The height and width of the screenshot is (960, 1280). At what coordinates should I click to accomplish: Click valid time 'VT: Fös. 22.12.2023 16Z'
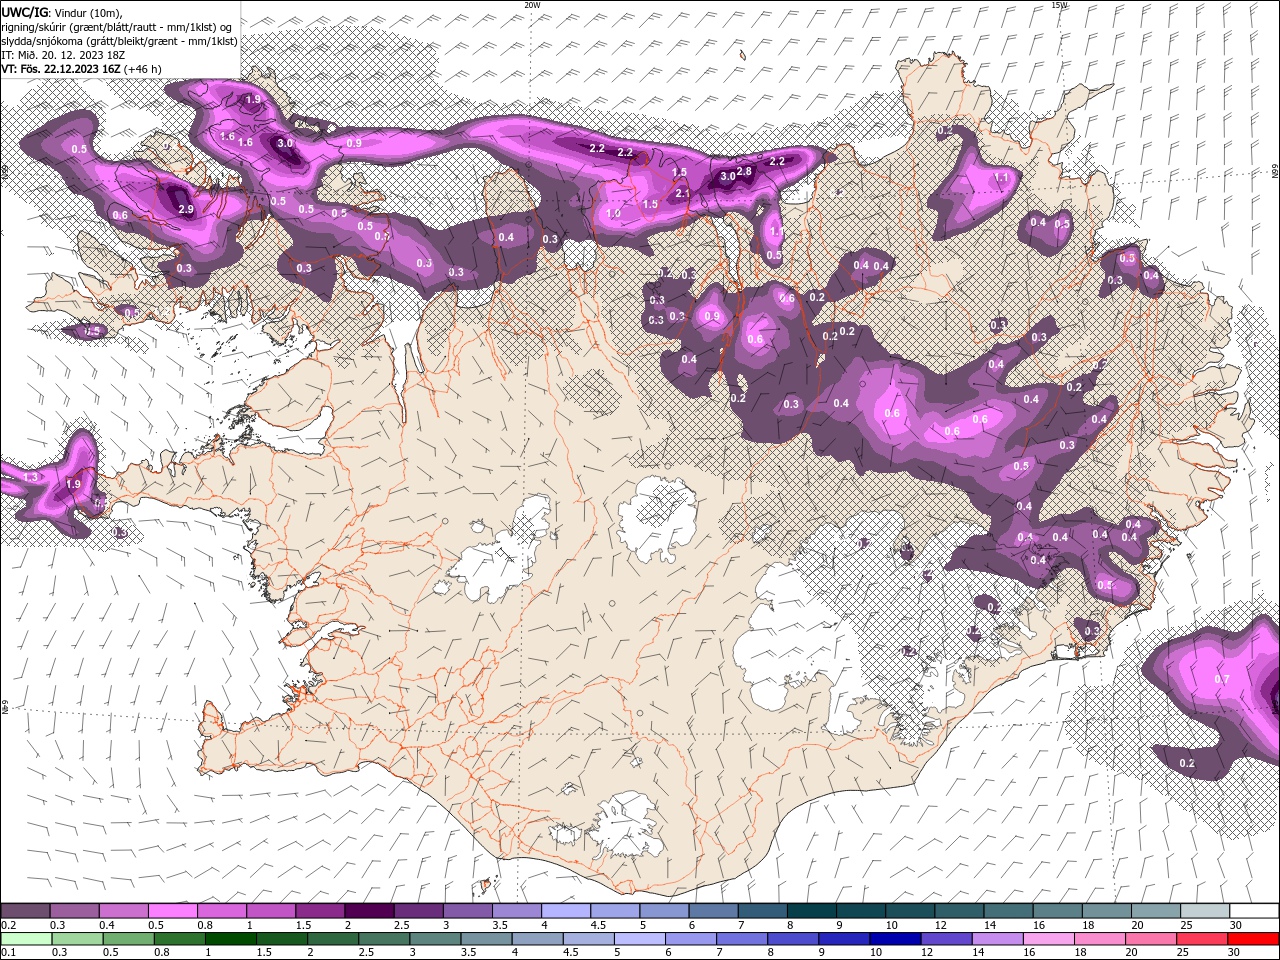pos(62,69)
